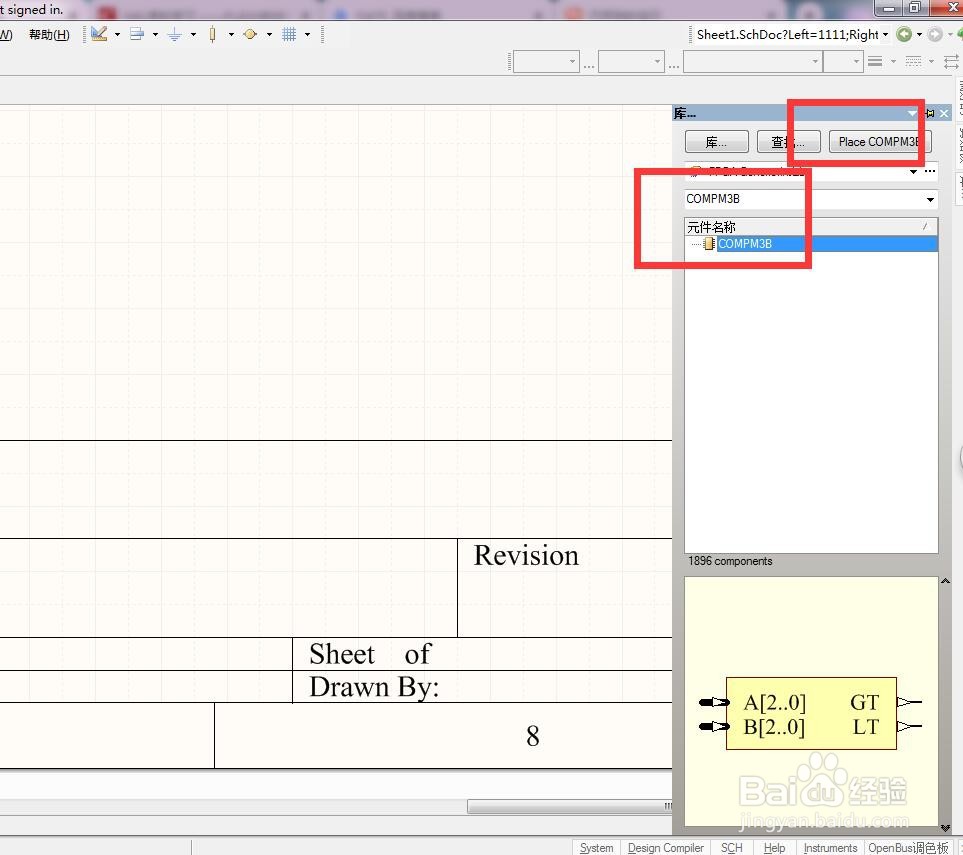Open the small font size combo box

tap(843, 61)
